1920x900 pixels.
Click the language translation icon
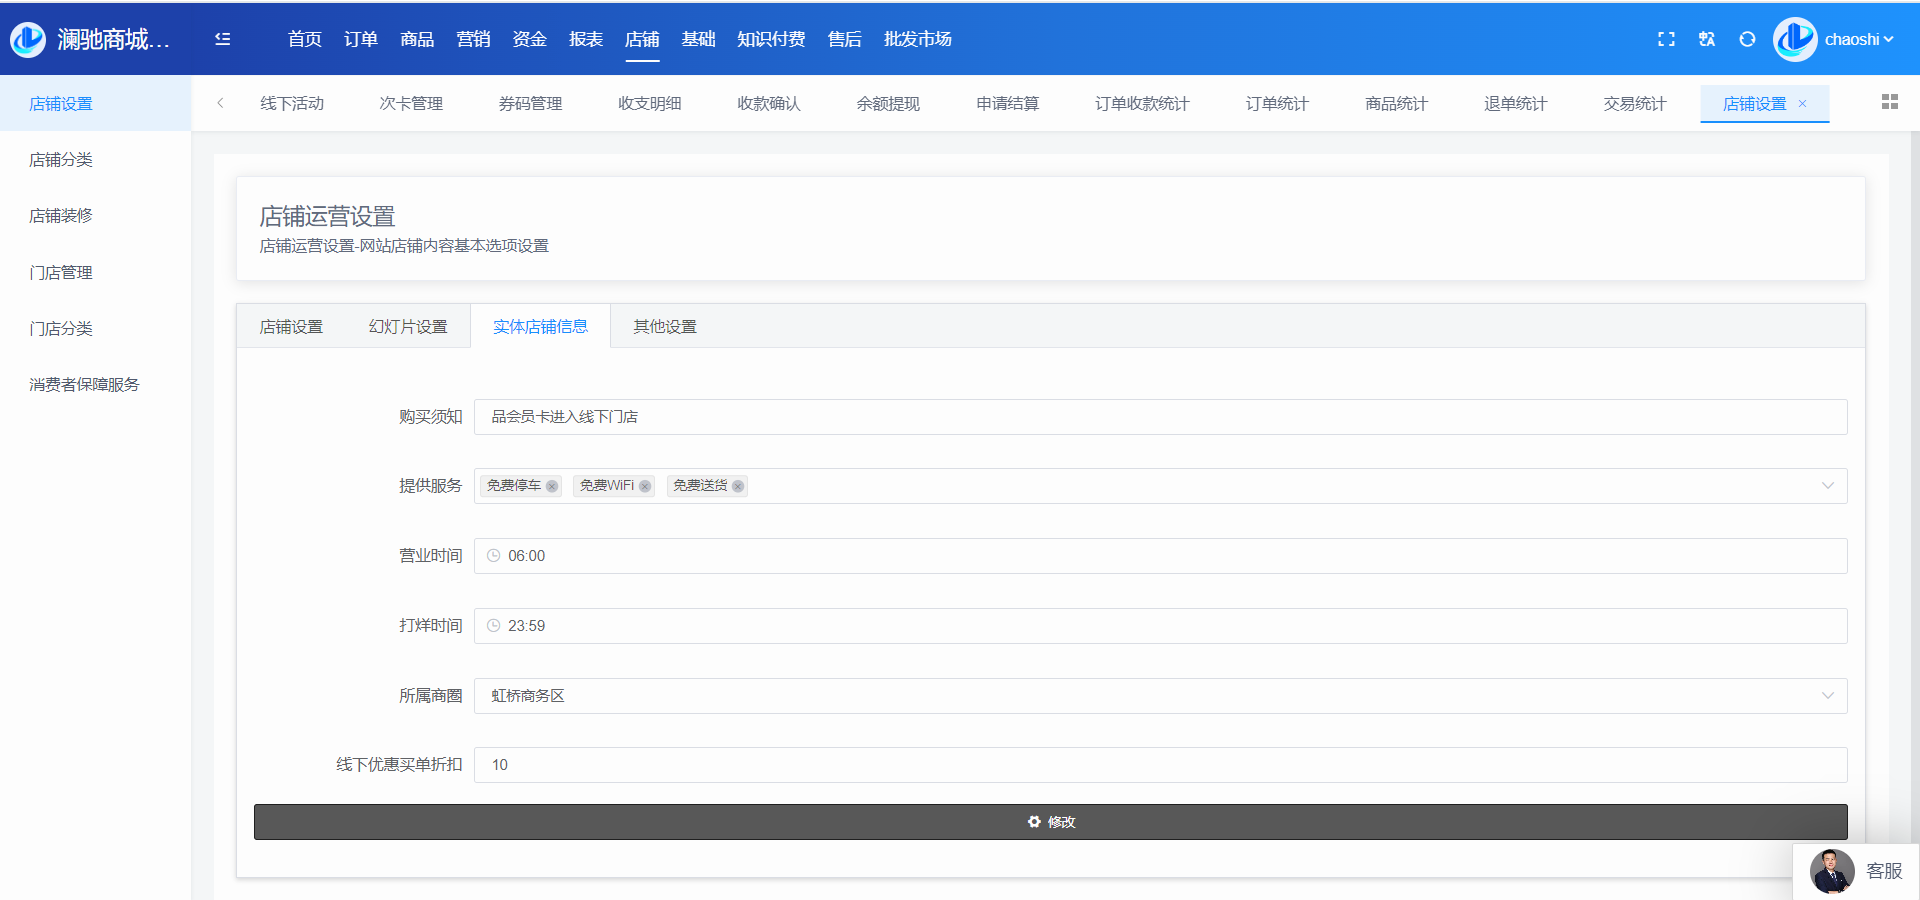pos(1707,39)
